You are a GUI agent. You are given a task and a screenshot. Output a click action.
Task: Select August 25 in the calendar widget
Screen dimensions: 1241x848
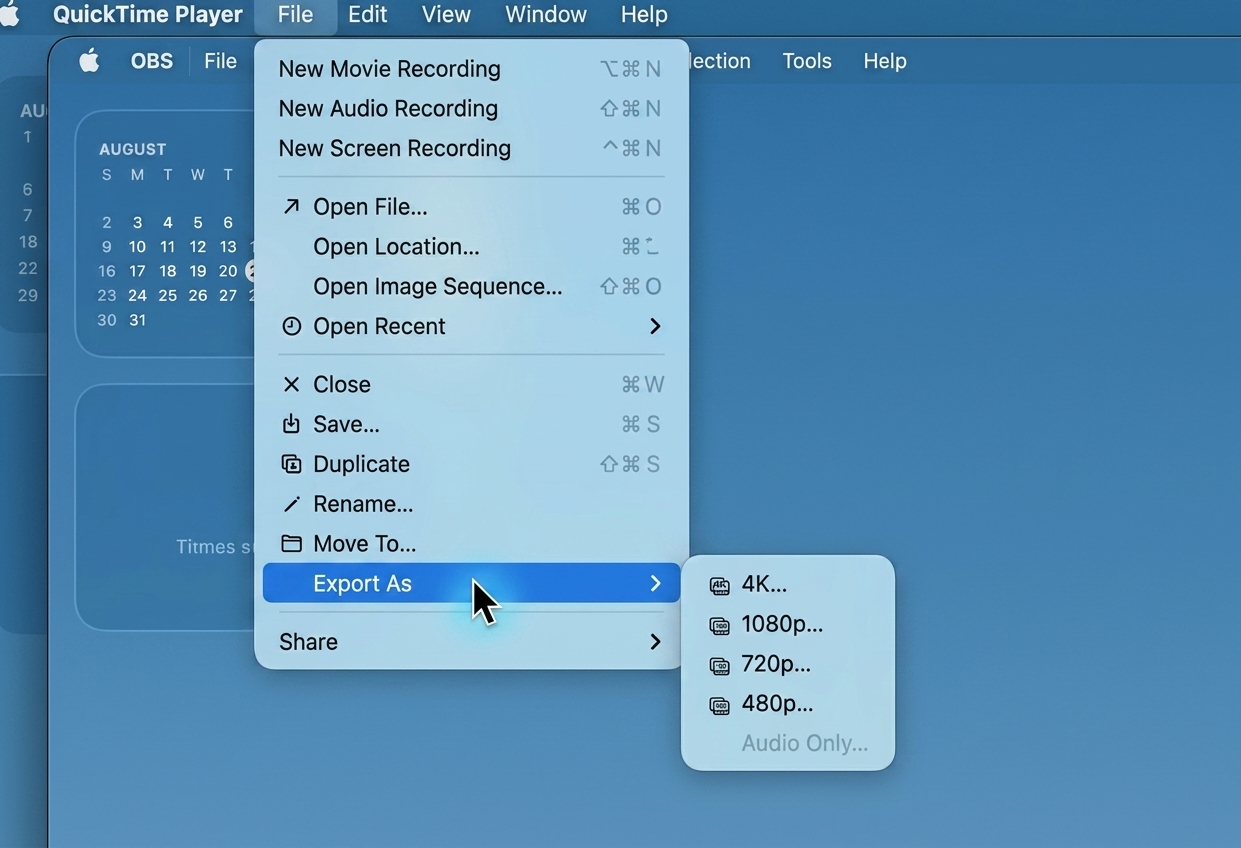167,296
